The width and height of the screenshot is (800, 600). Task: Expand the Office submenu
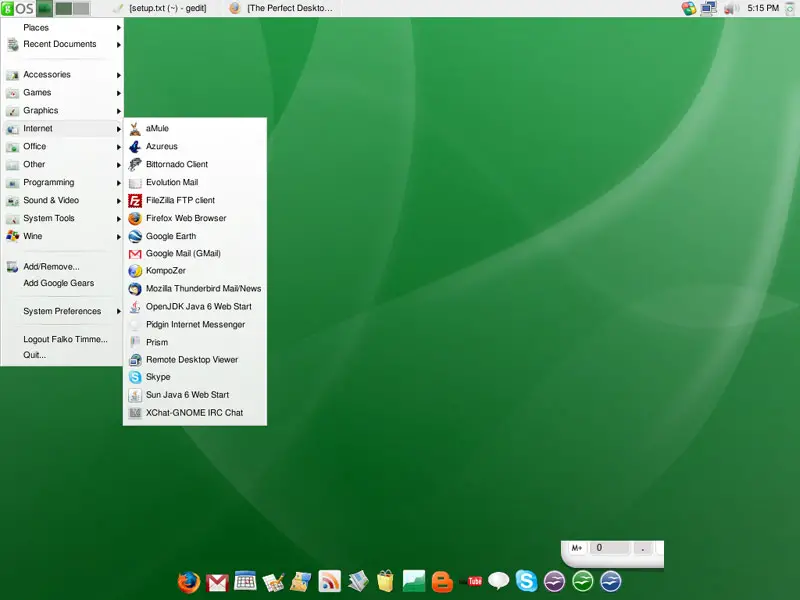63,146
